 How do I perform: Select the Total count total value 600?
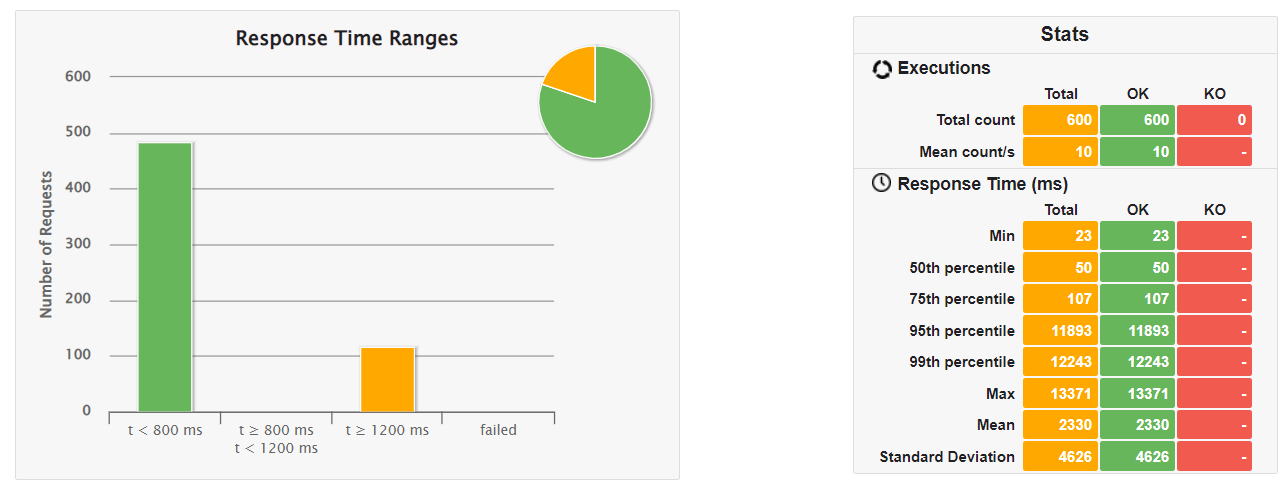coord(1060,120)
